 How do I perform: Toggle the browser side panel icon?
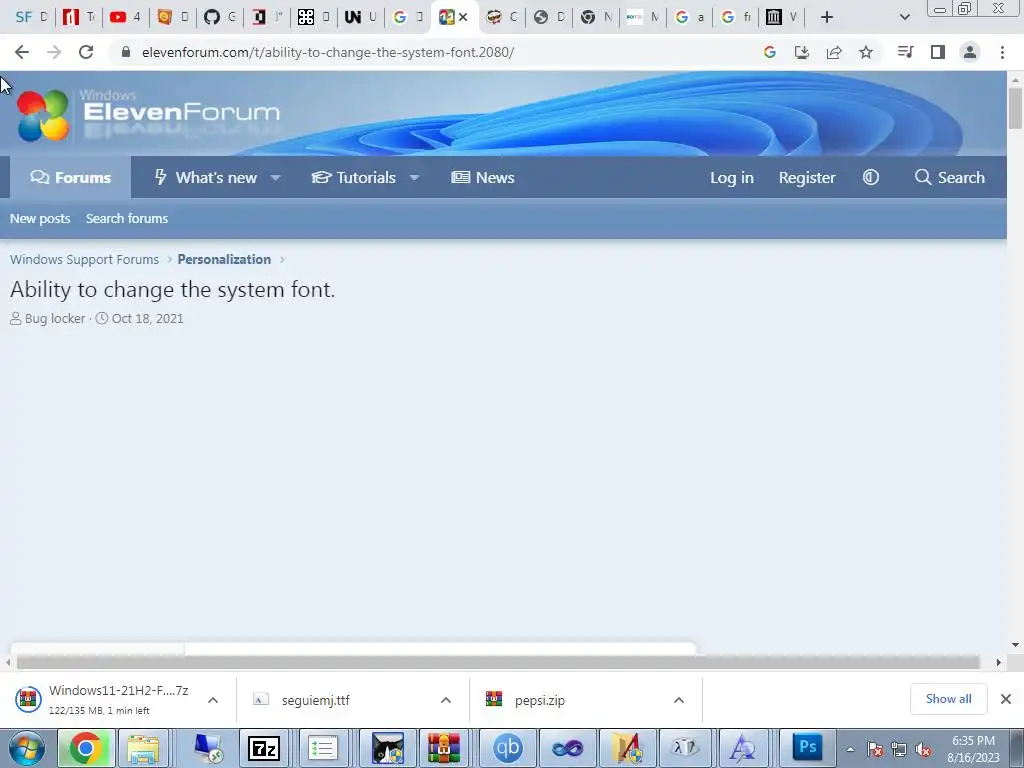(x=938, y=52)
